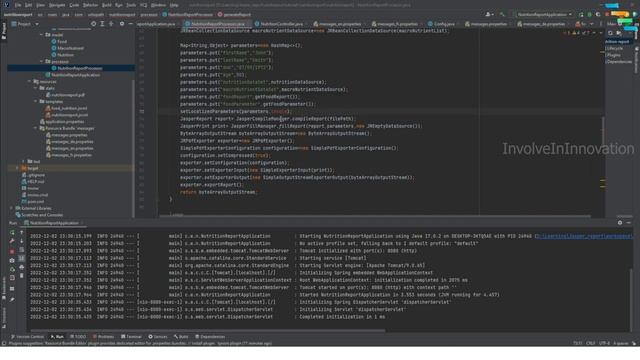Select NutritionReportProcessor in project tree
The image size is (640, 360).
click(77, 68)
